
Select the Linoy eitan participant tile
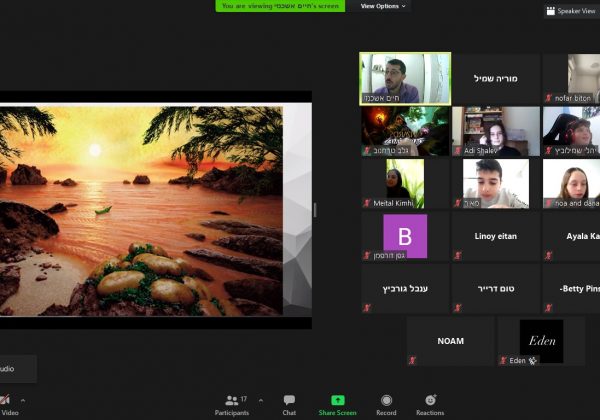(x=496, y=236)
